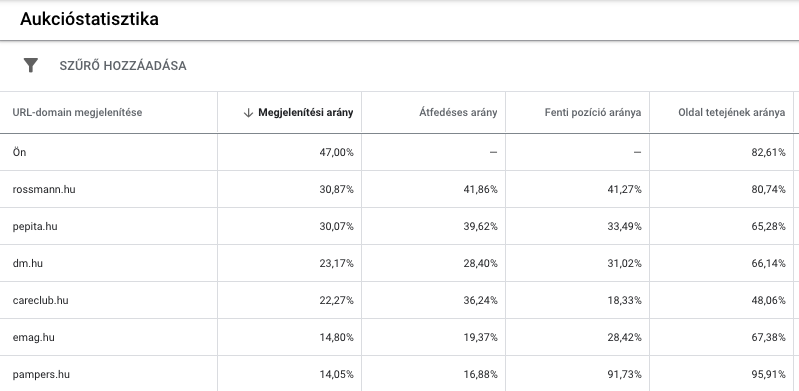Click rossmann.hu 41,86% overlap rate value
The image size is (799, 391).
pyautogui.click(x=481, y=190)
